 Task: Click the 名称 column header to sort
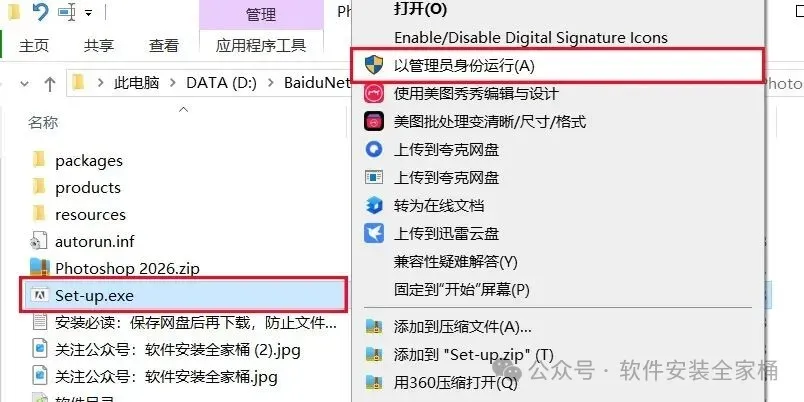pos(43,123)
